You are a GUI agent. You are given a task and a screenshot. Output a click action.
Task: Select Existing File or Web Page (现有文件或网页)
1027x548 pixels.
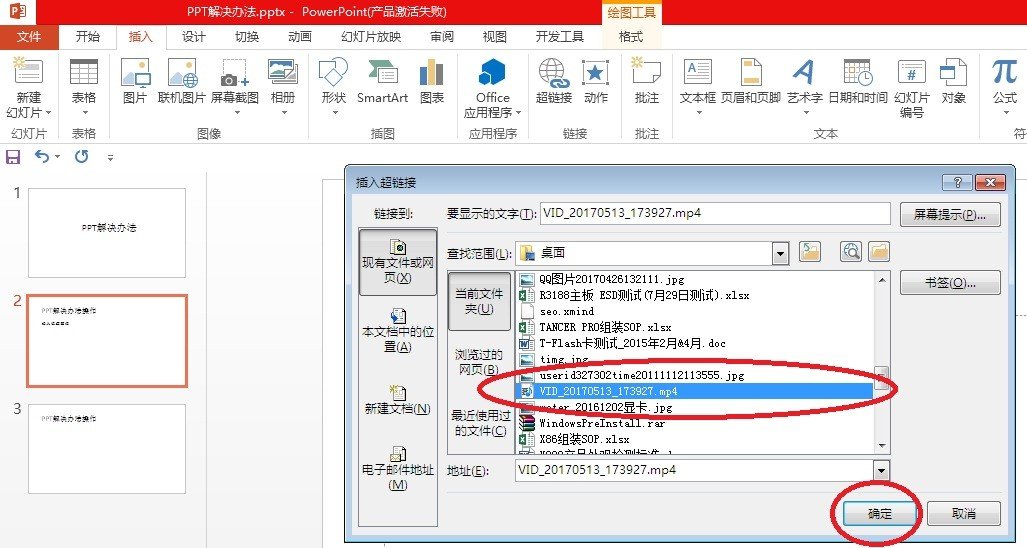click(x=398, y=261)
